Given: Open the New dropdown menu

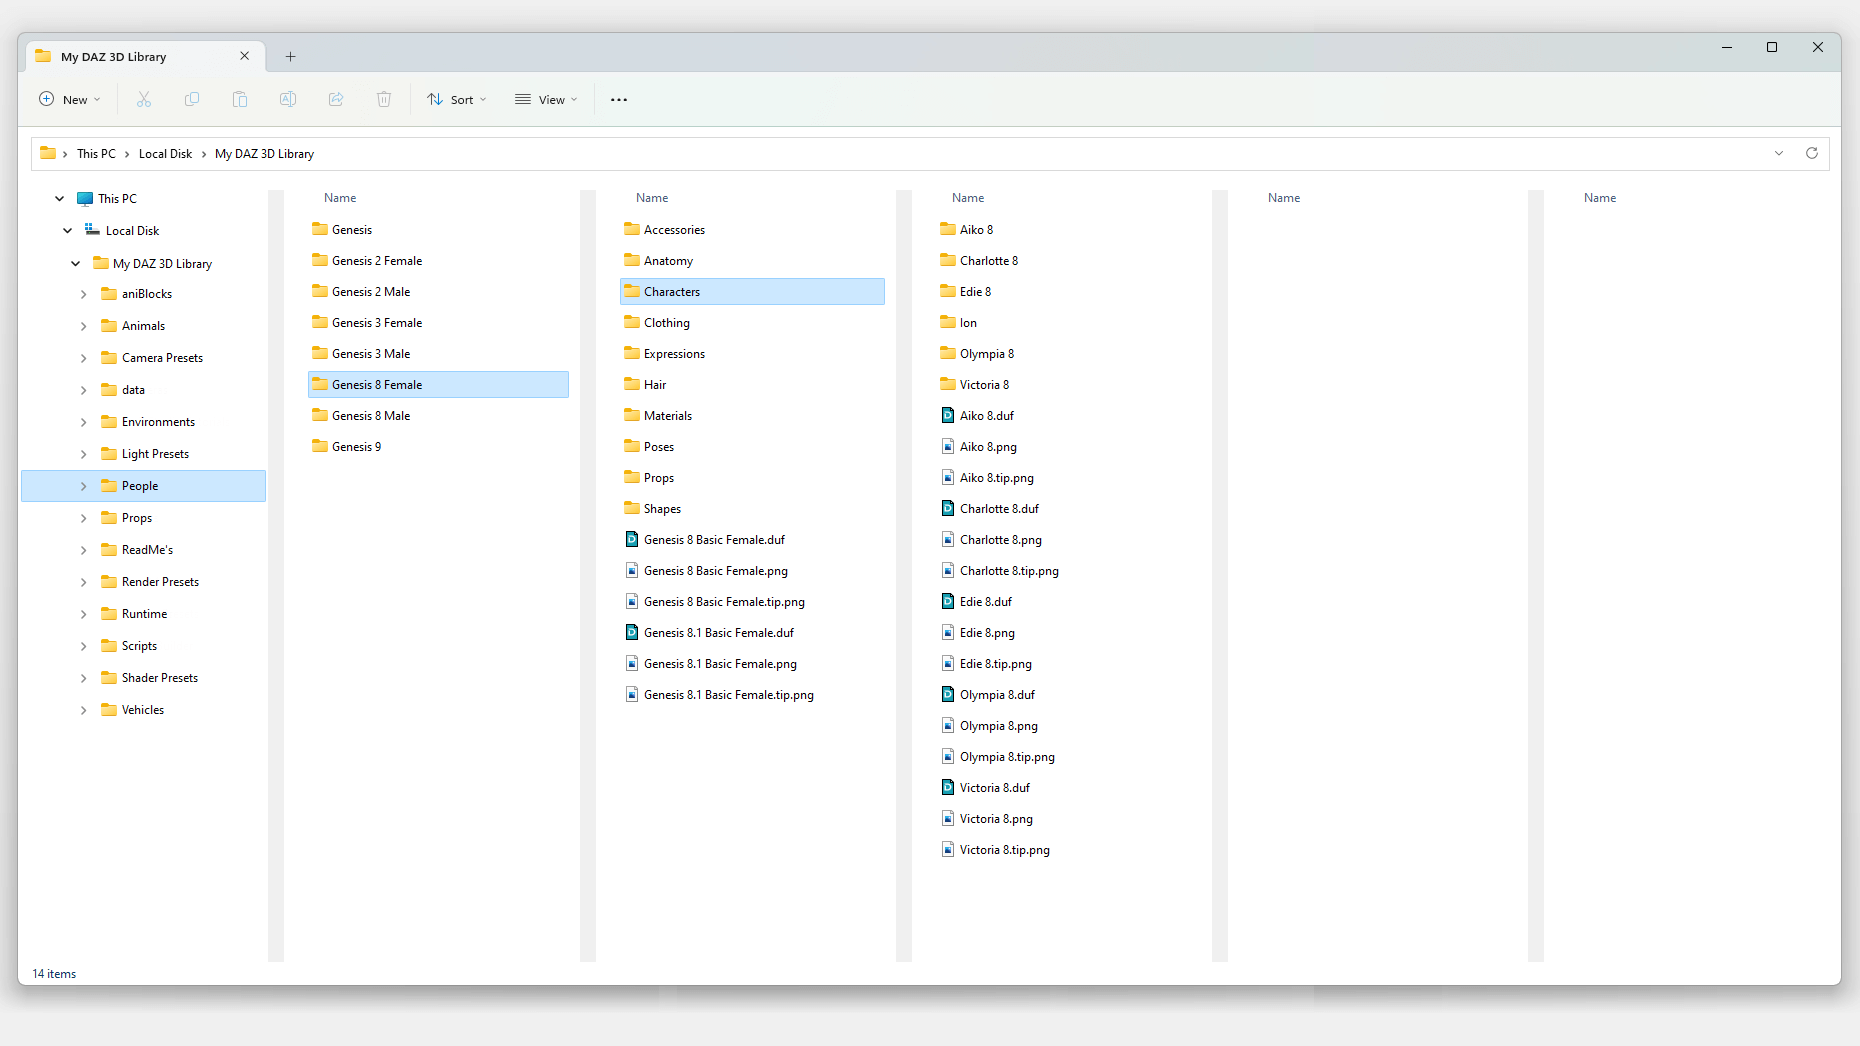Looking at the screenshot, I should coord(69,99).
